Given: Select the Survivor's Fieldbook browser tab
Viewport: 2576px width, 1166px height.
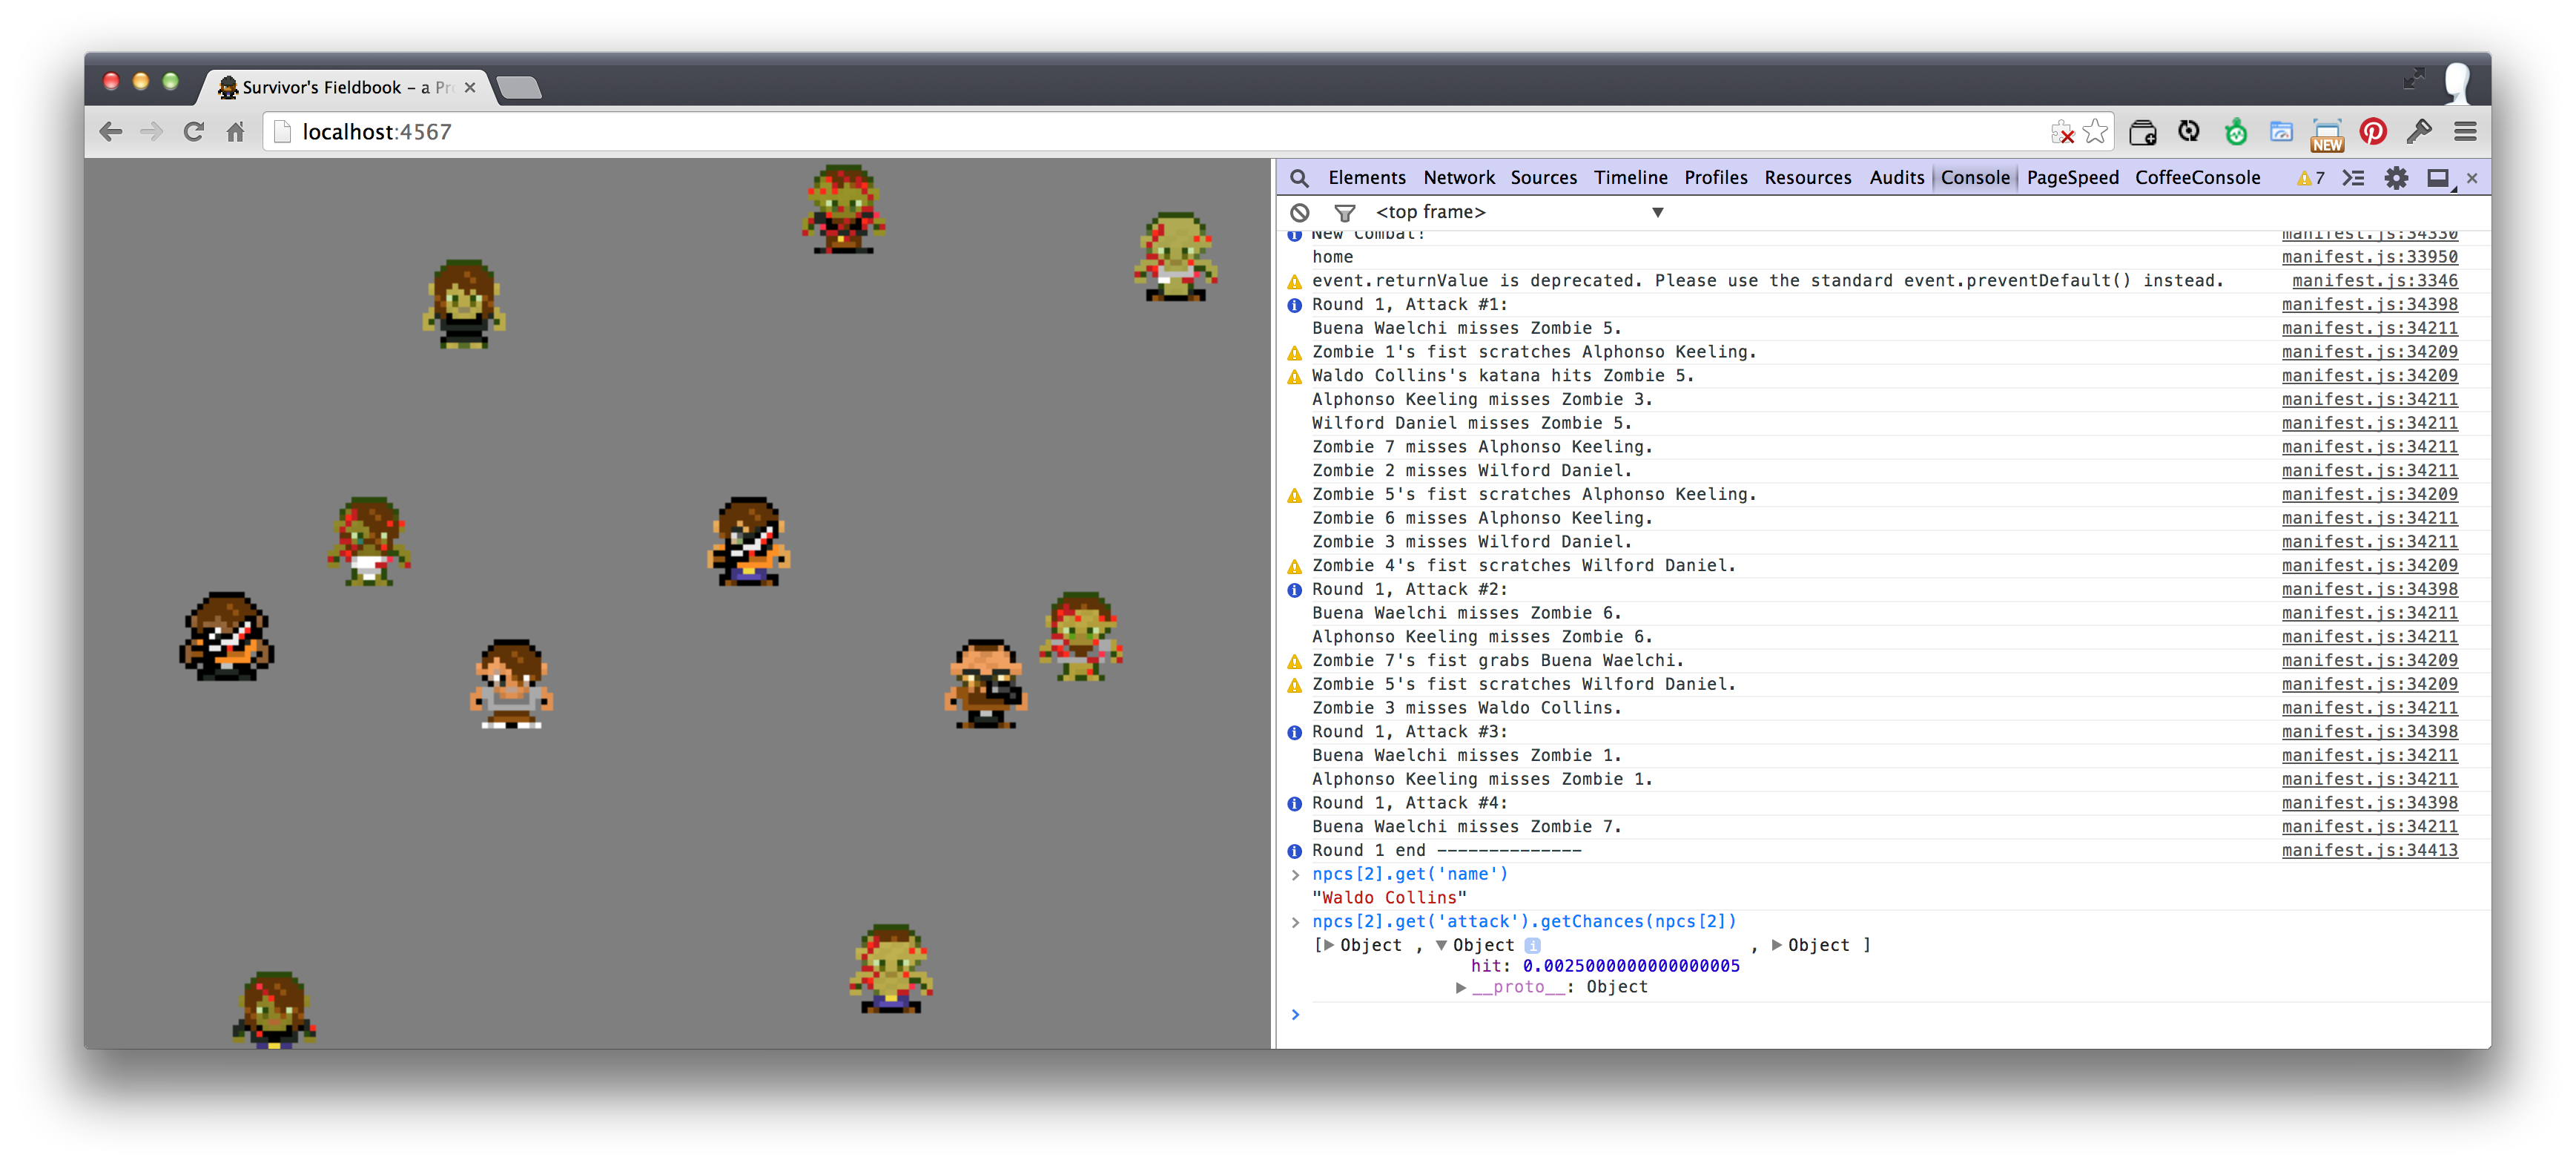Looking at the screenshot, I should click(x=345, y=87).
